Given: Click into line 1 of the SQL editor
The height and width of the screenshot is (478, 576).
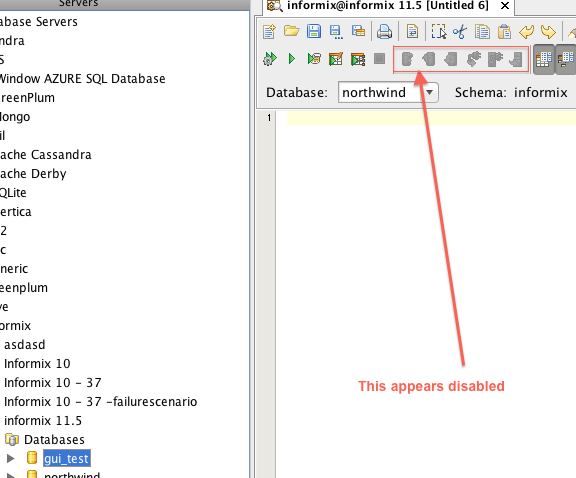Looking at the screenshot, I should click(x=431, y=118).
